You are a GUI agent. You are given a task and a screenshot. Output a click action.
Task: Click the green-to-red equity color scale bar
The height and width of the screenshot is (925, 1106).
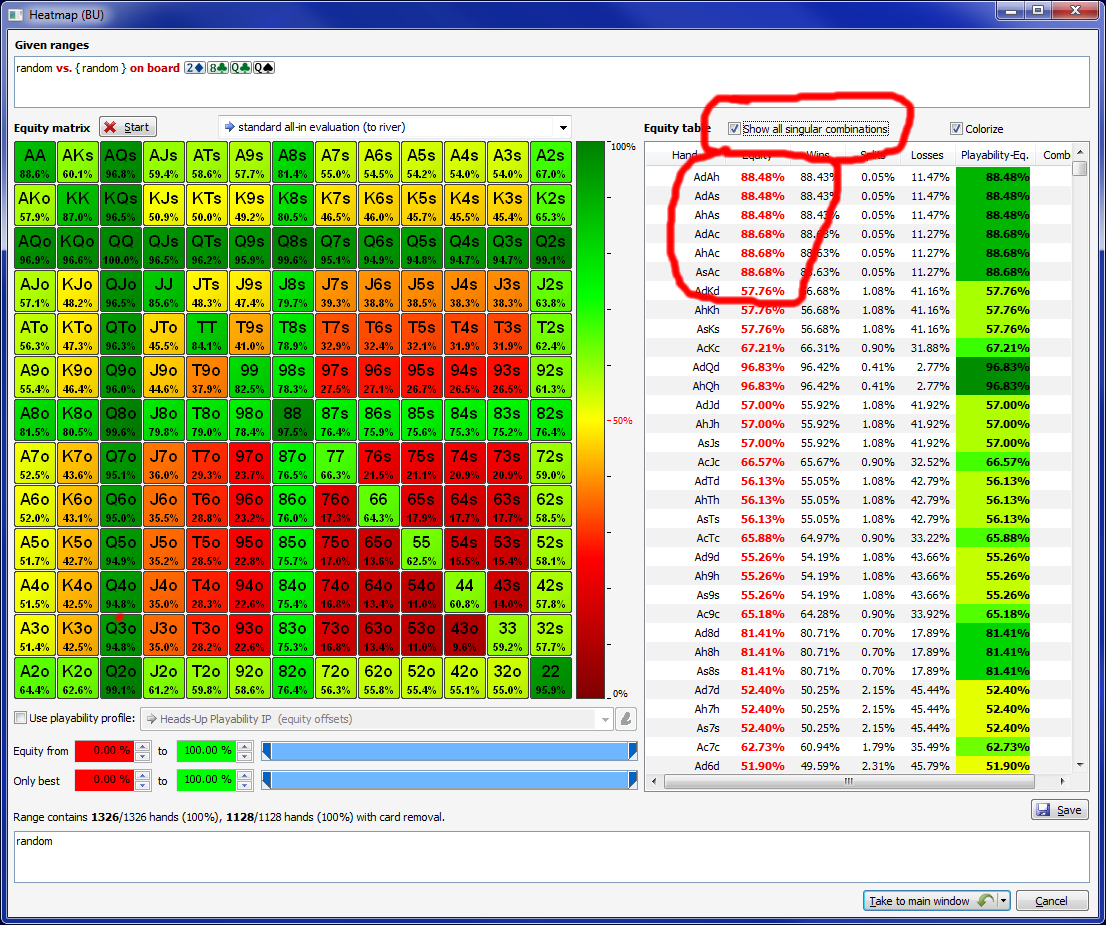click(590, 420)
